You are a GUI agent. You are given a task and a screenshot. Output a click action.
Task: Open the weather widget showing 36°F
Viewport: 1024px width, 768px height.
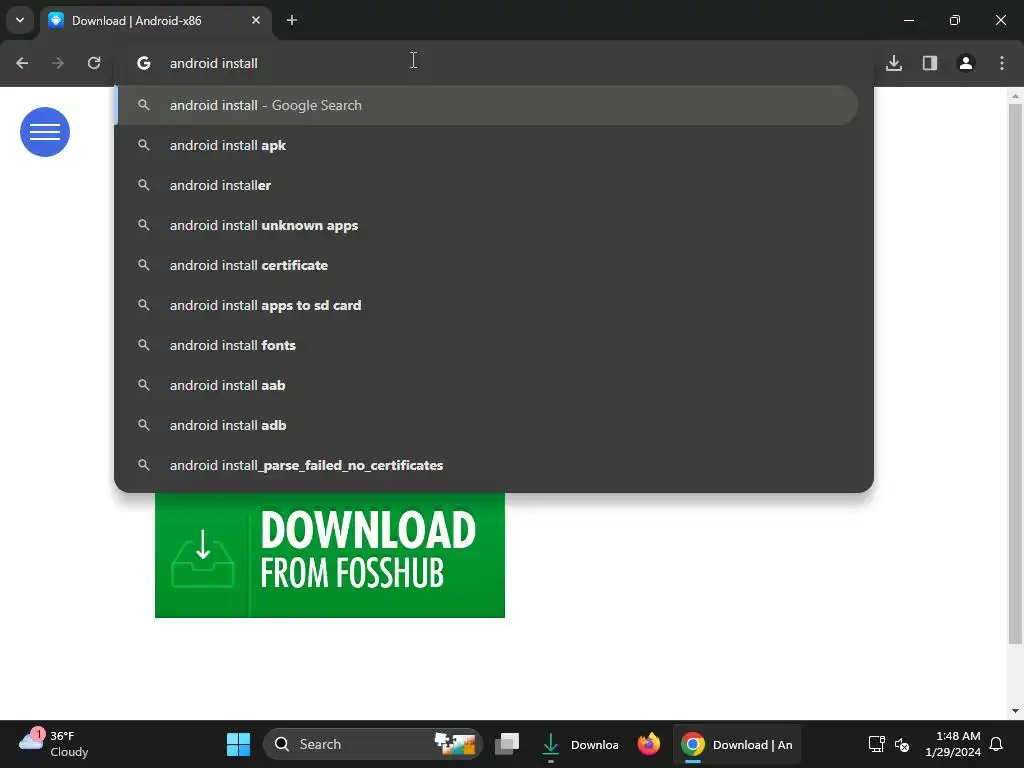tap(54, 744)
